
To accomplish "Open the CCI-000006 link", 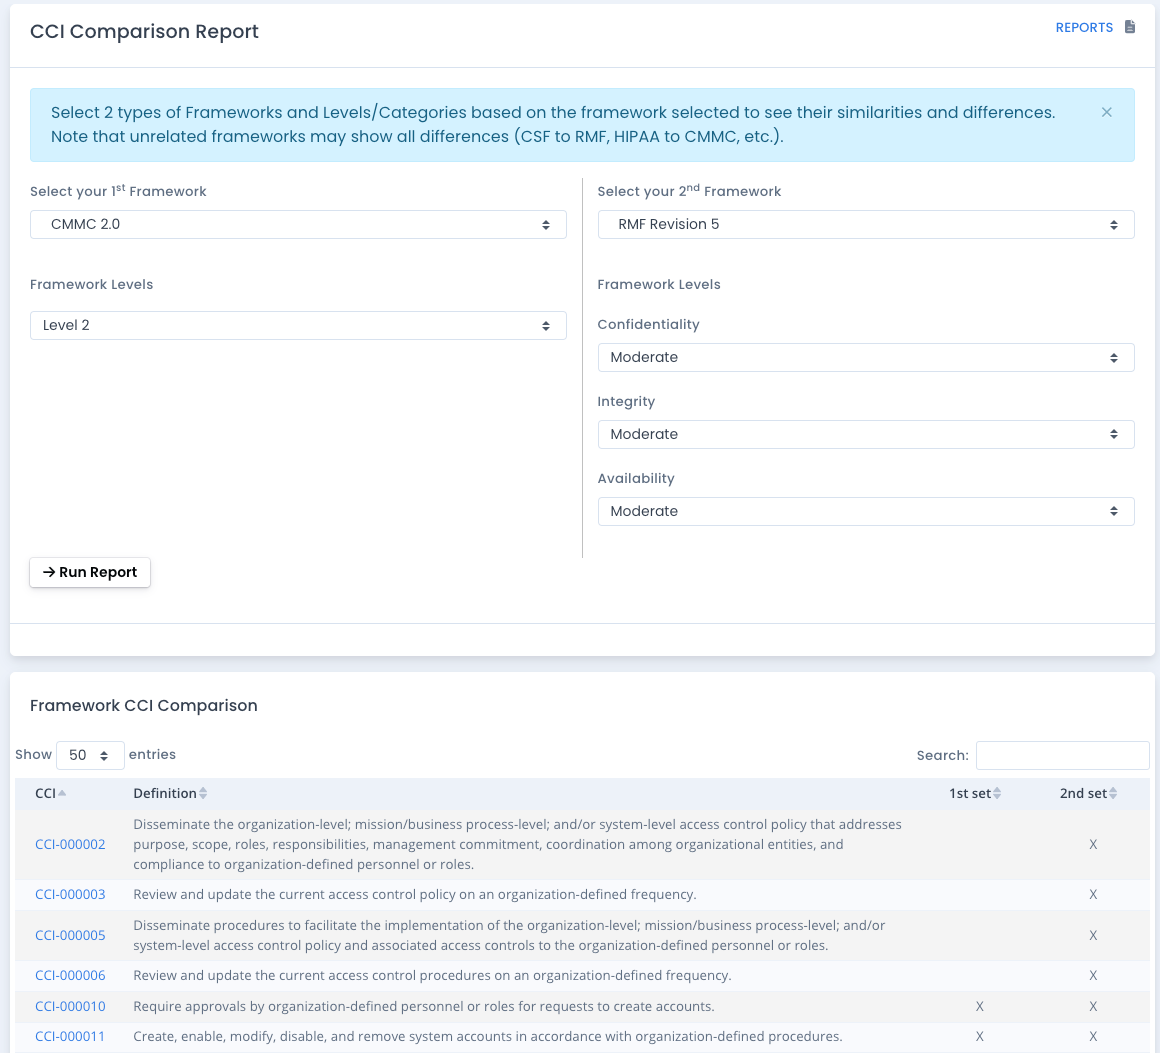I will 70,975.
